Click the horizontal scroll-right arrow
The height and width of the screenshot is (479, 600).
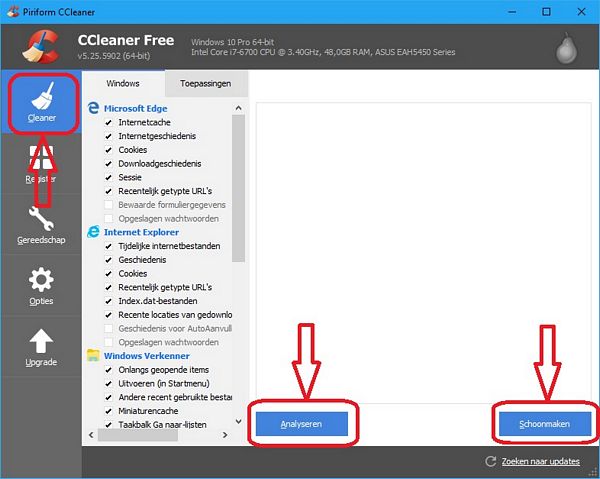coord(225,435)
